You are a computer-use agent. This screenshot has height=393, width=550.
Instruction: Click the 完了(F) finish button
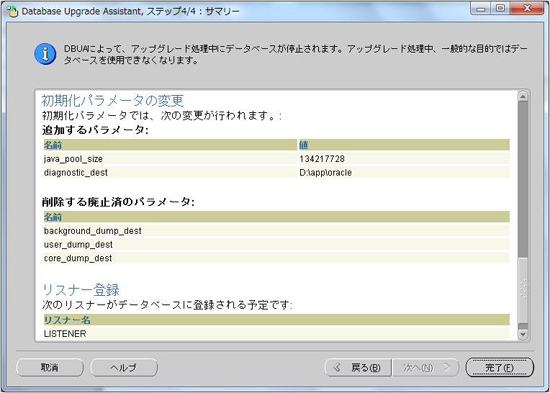(x=499, y=367)
